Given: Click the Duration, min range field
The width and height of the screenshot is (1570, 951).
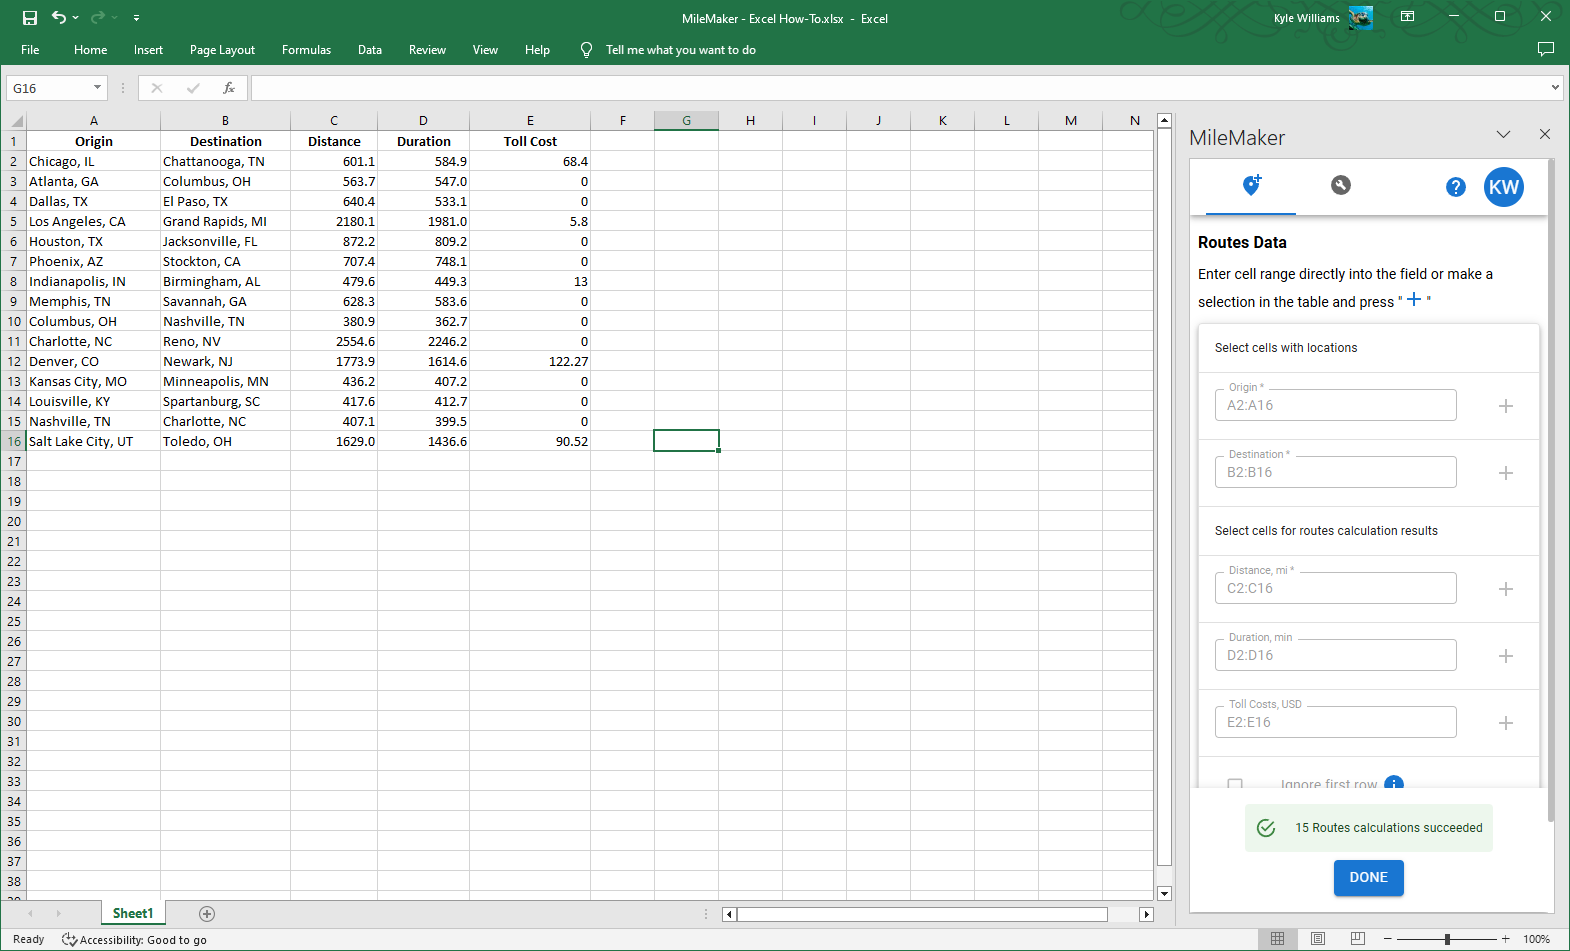Looking at the screenshot, I should [1336, 655].
